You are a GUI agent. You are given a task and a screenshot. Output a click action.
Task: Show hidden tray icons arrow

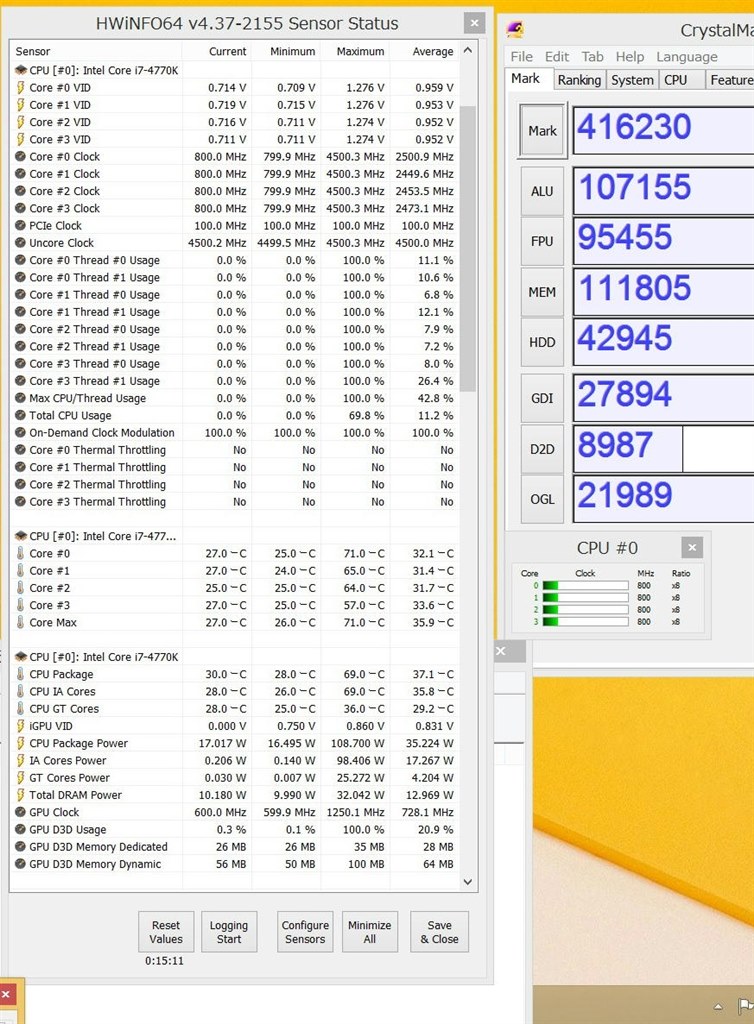pyautogui.click(x=719, y=1006)
